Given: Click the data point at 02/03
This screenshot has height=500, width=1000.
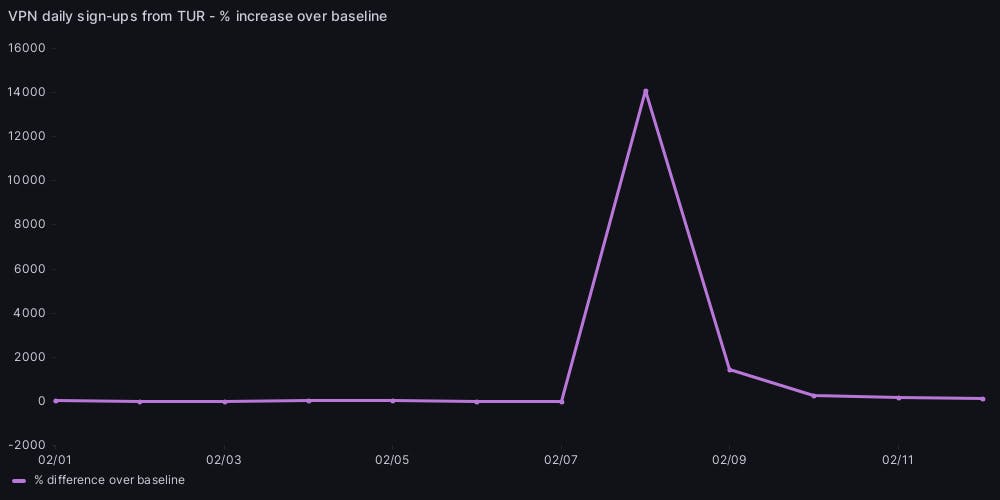Looking at the screenshot, I should tap(225, 401).
